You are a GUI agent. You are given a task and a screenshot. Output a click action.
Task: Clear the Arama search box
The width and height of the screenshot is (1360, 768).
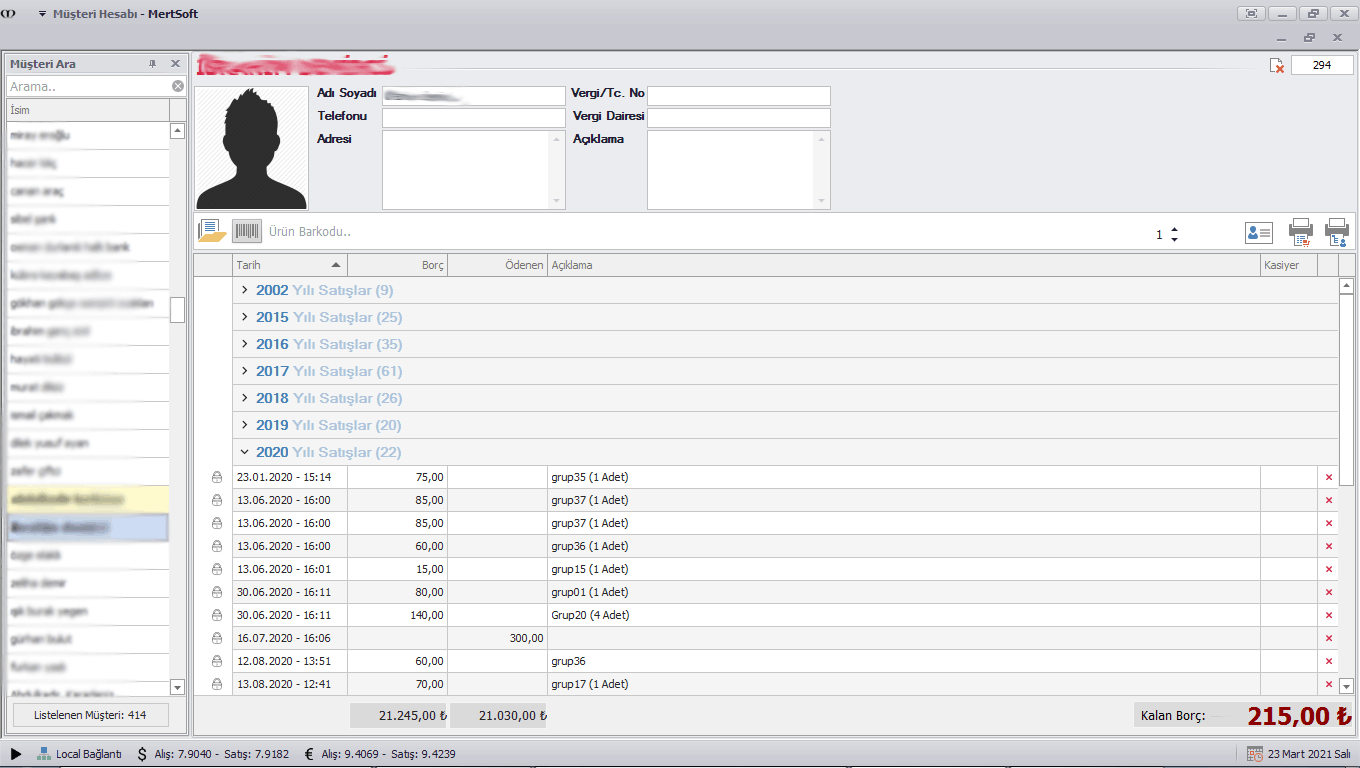tap(178, 87)
